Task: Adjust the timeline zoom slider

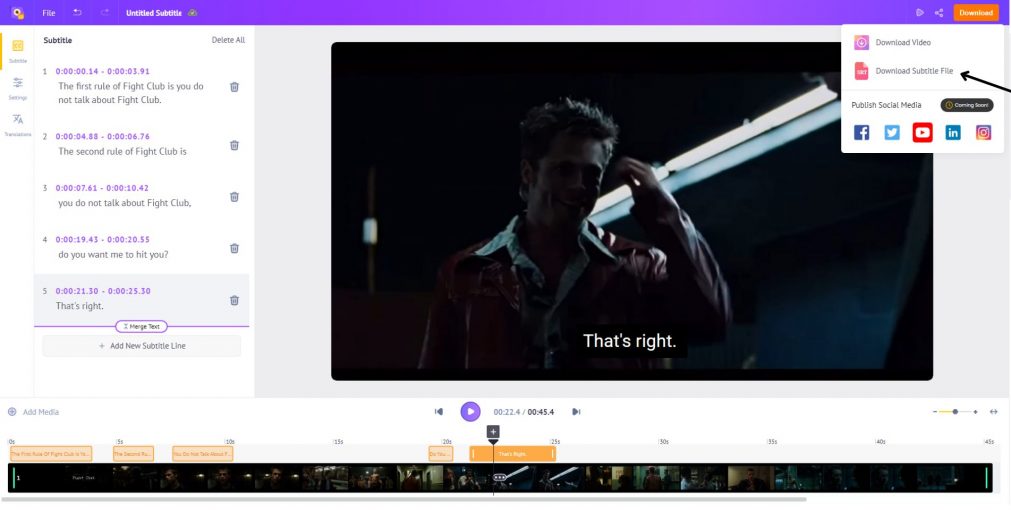Action: pyautogui.click(x=955, y=411)
